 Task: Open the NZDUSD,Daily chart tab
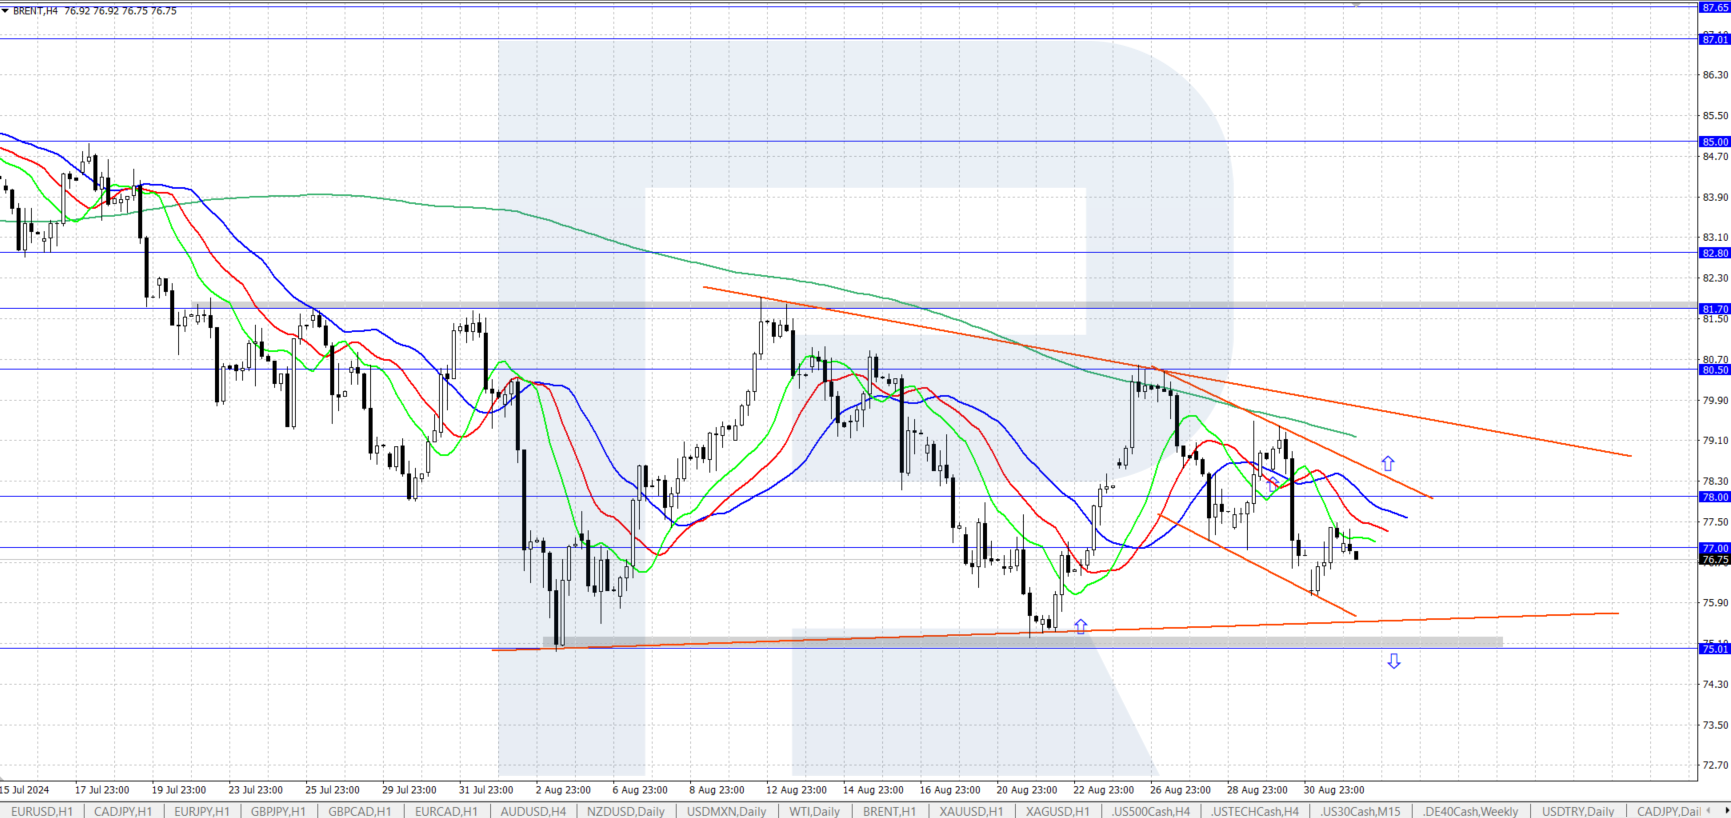(x=626, y=811)
